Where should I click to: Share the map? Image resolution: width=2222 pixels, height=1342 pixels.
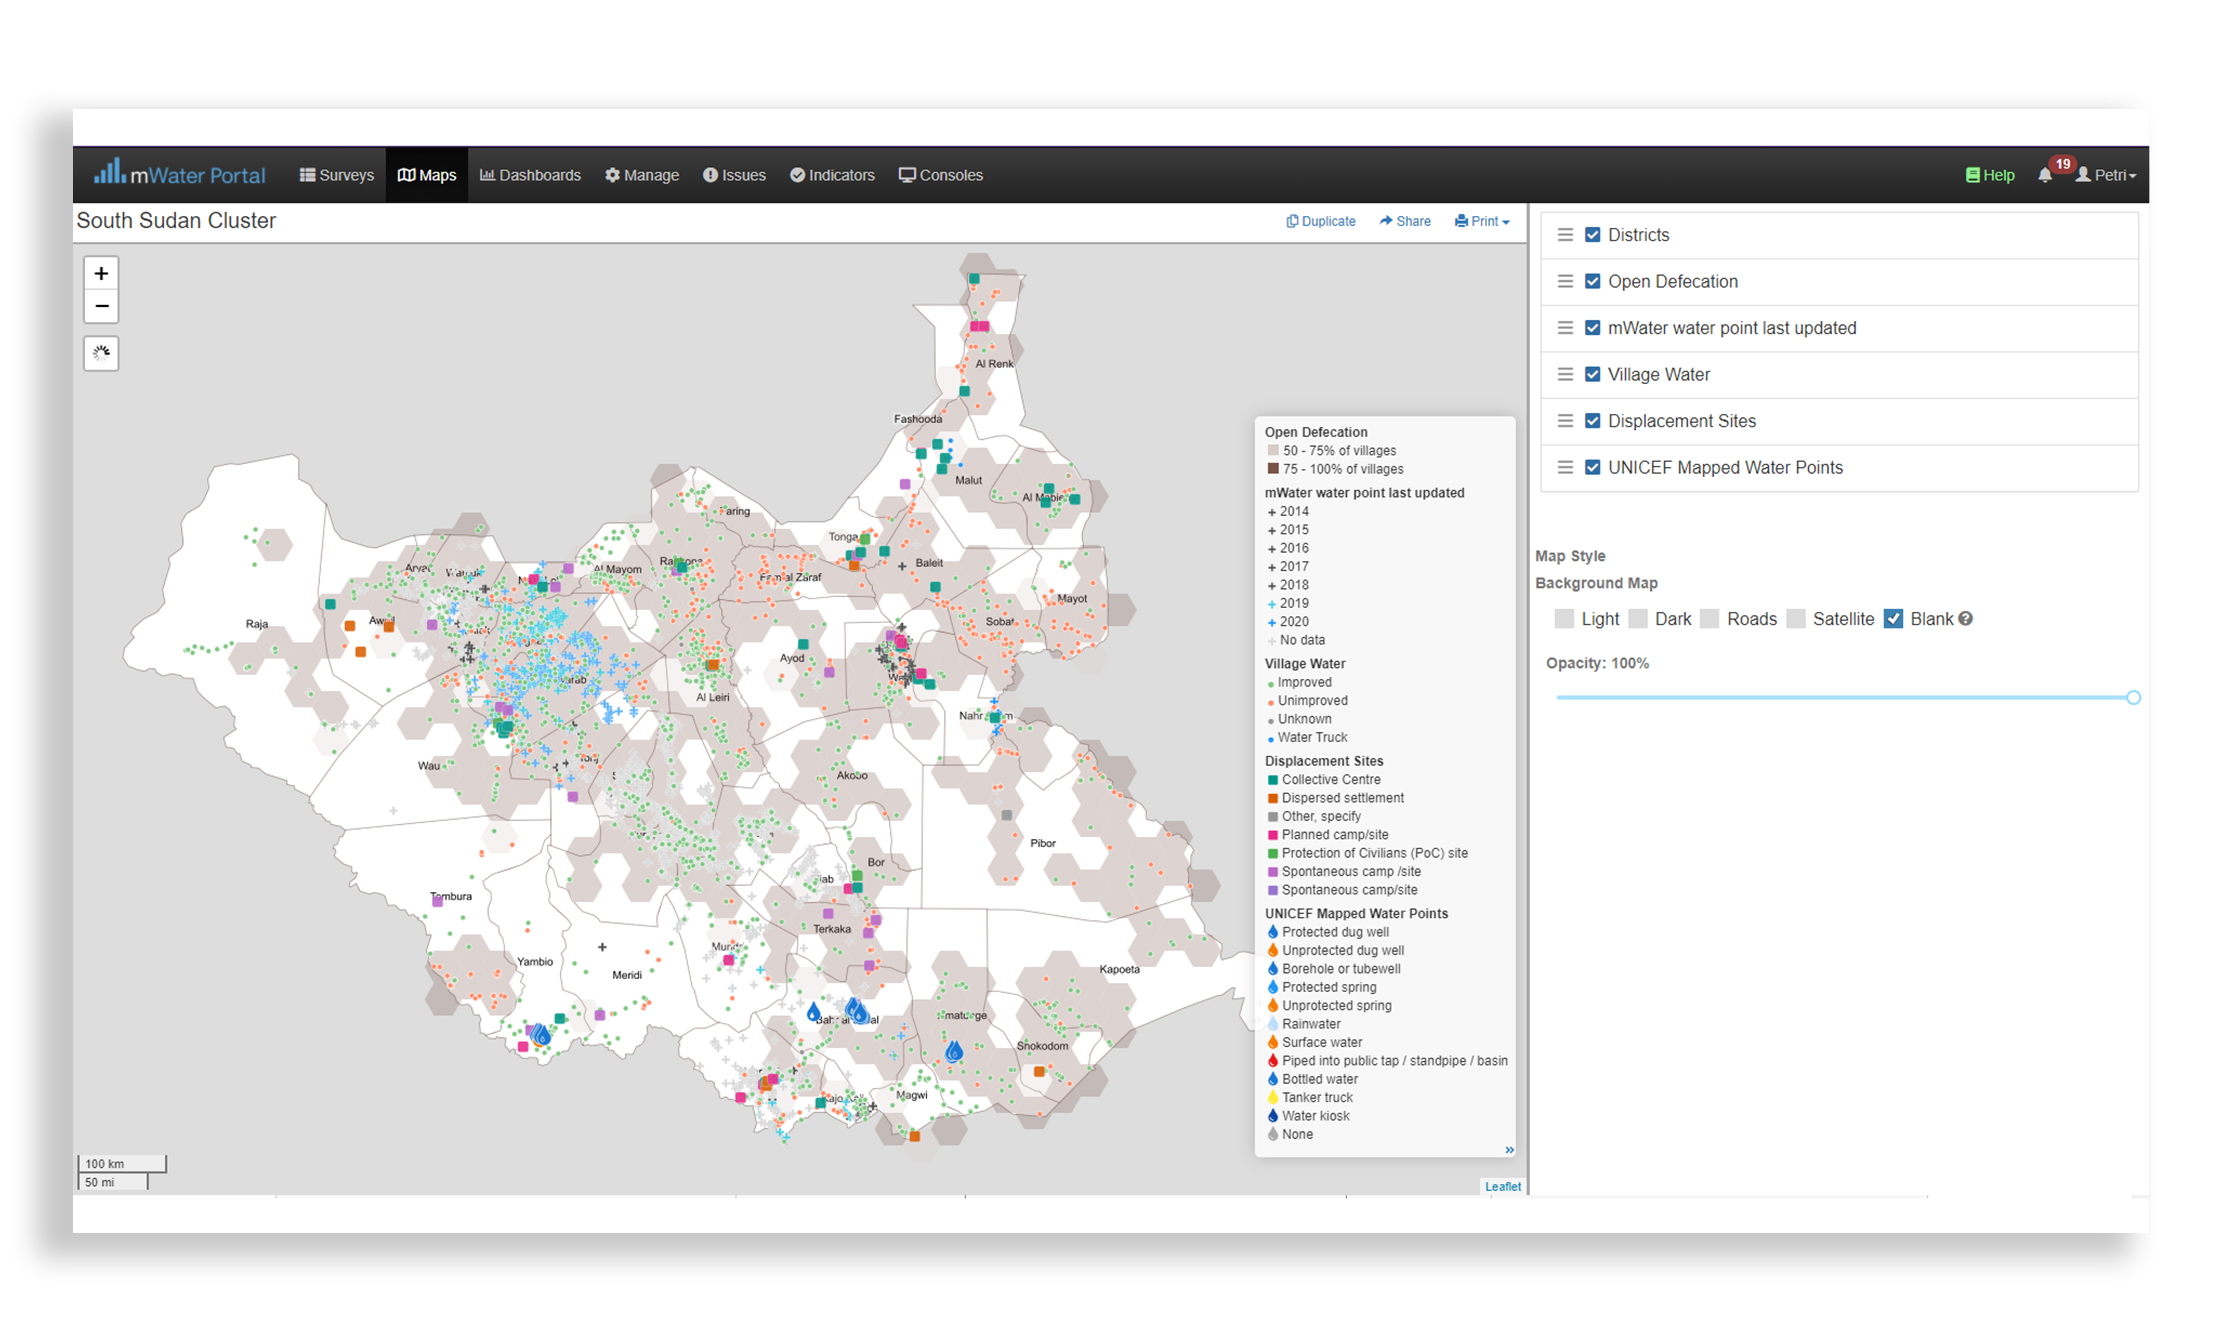(1405, 221)
